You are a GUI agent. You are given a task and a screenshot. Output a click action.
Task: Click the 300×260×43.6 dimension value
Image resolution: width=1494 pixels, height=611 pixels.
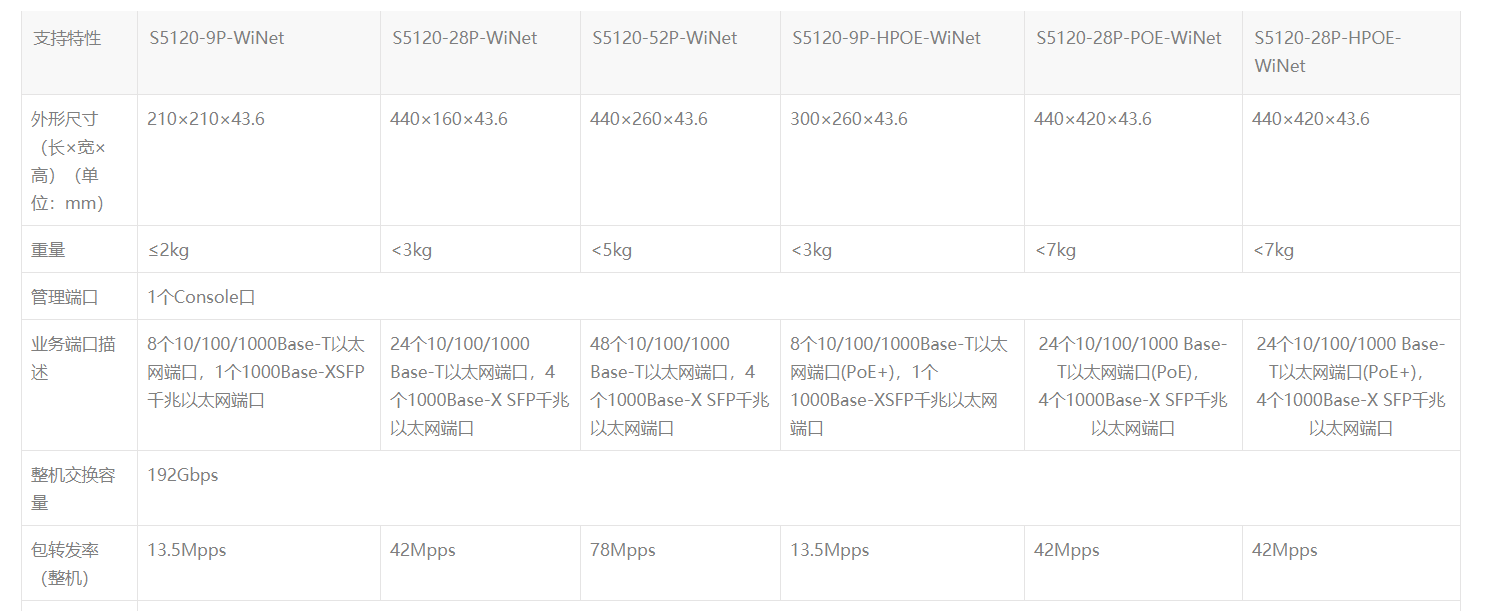[x=849, y=119]
